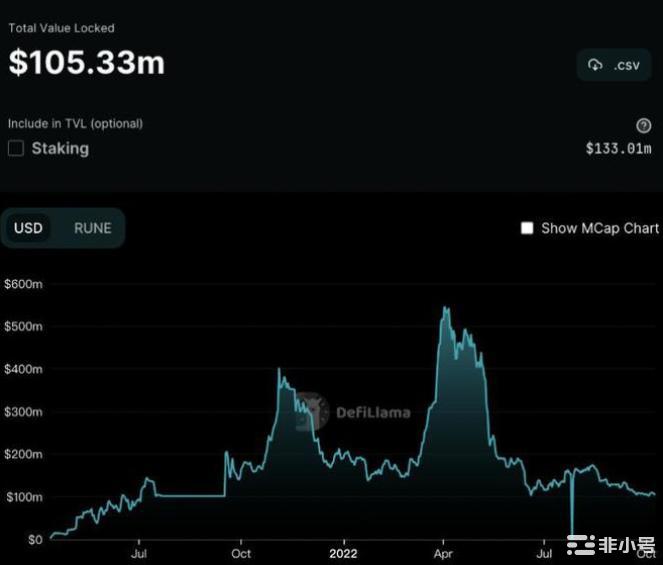Click the $133.01m staking amount
This screenshot has height=565, width=663.
(618, 149)
